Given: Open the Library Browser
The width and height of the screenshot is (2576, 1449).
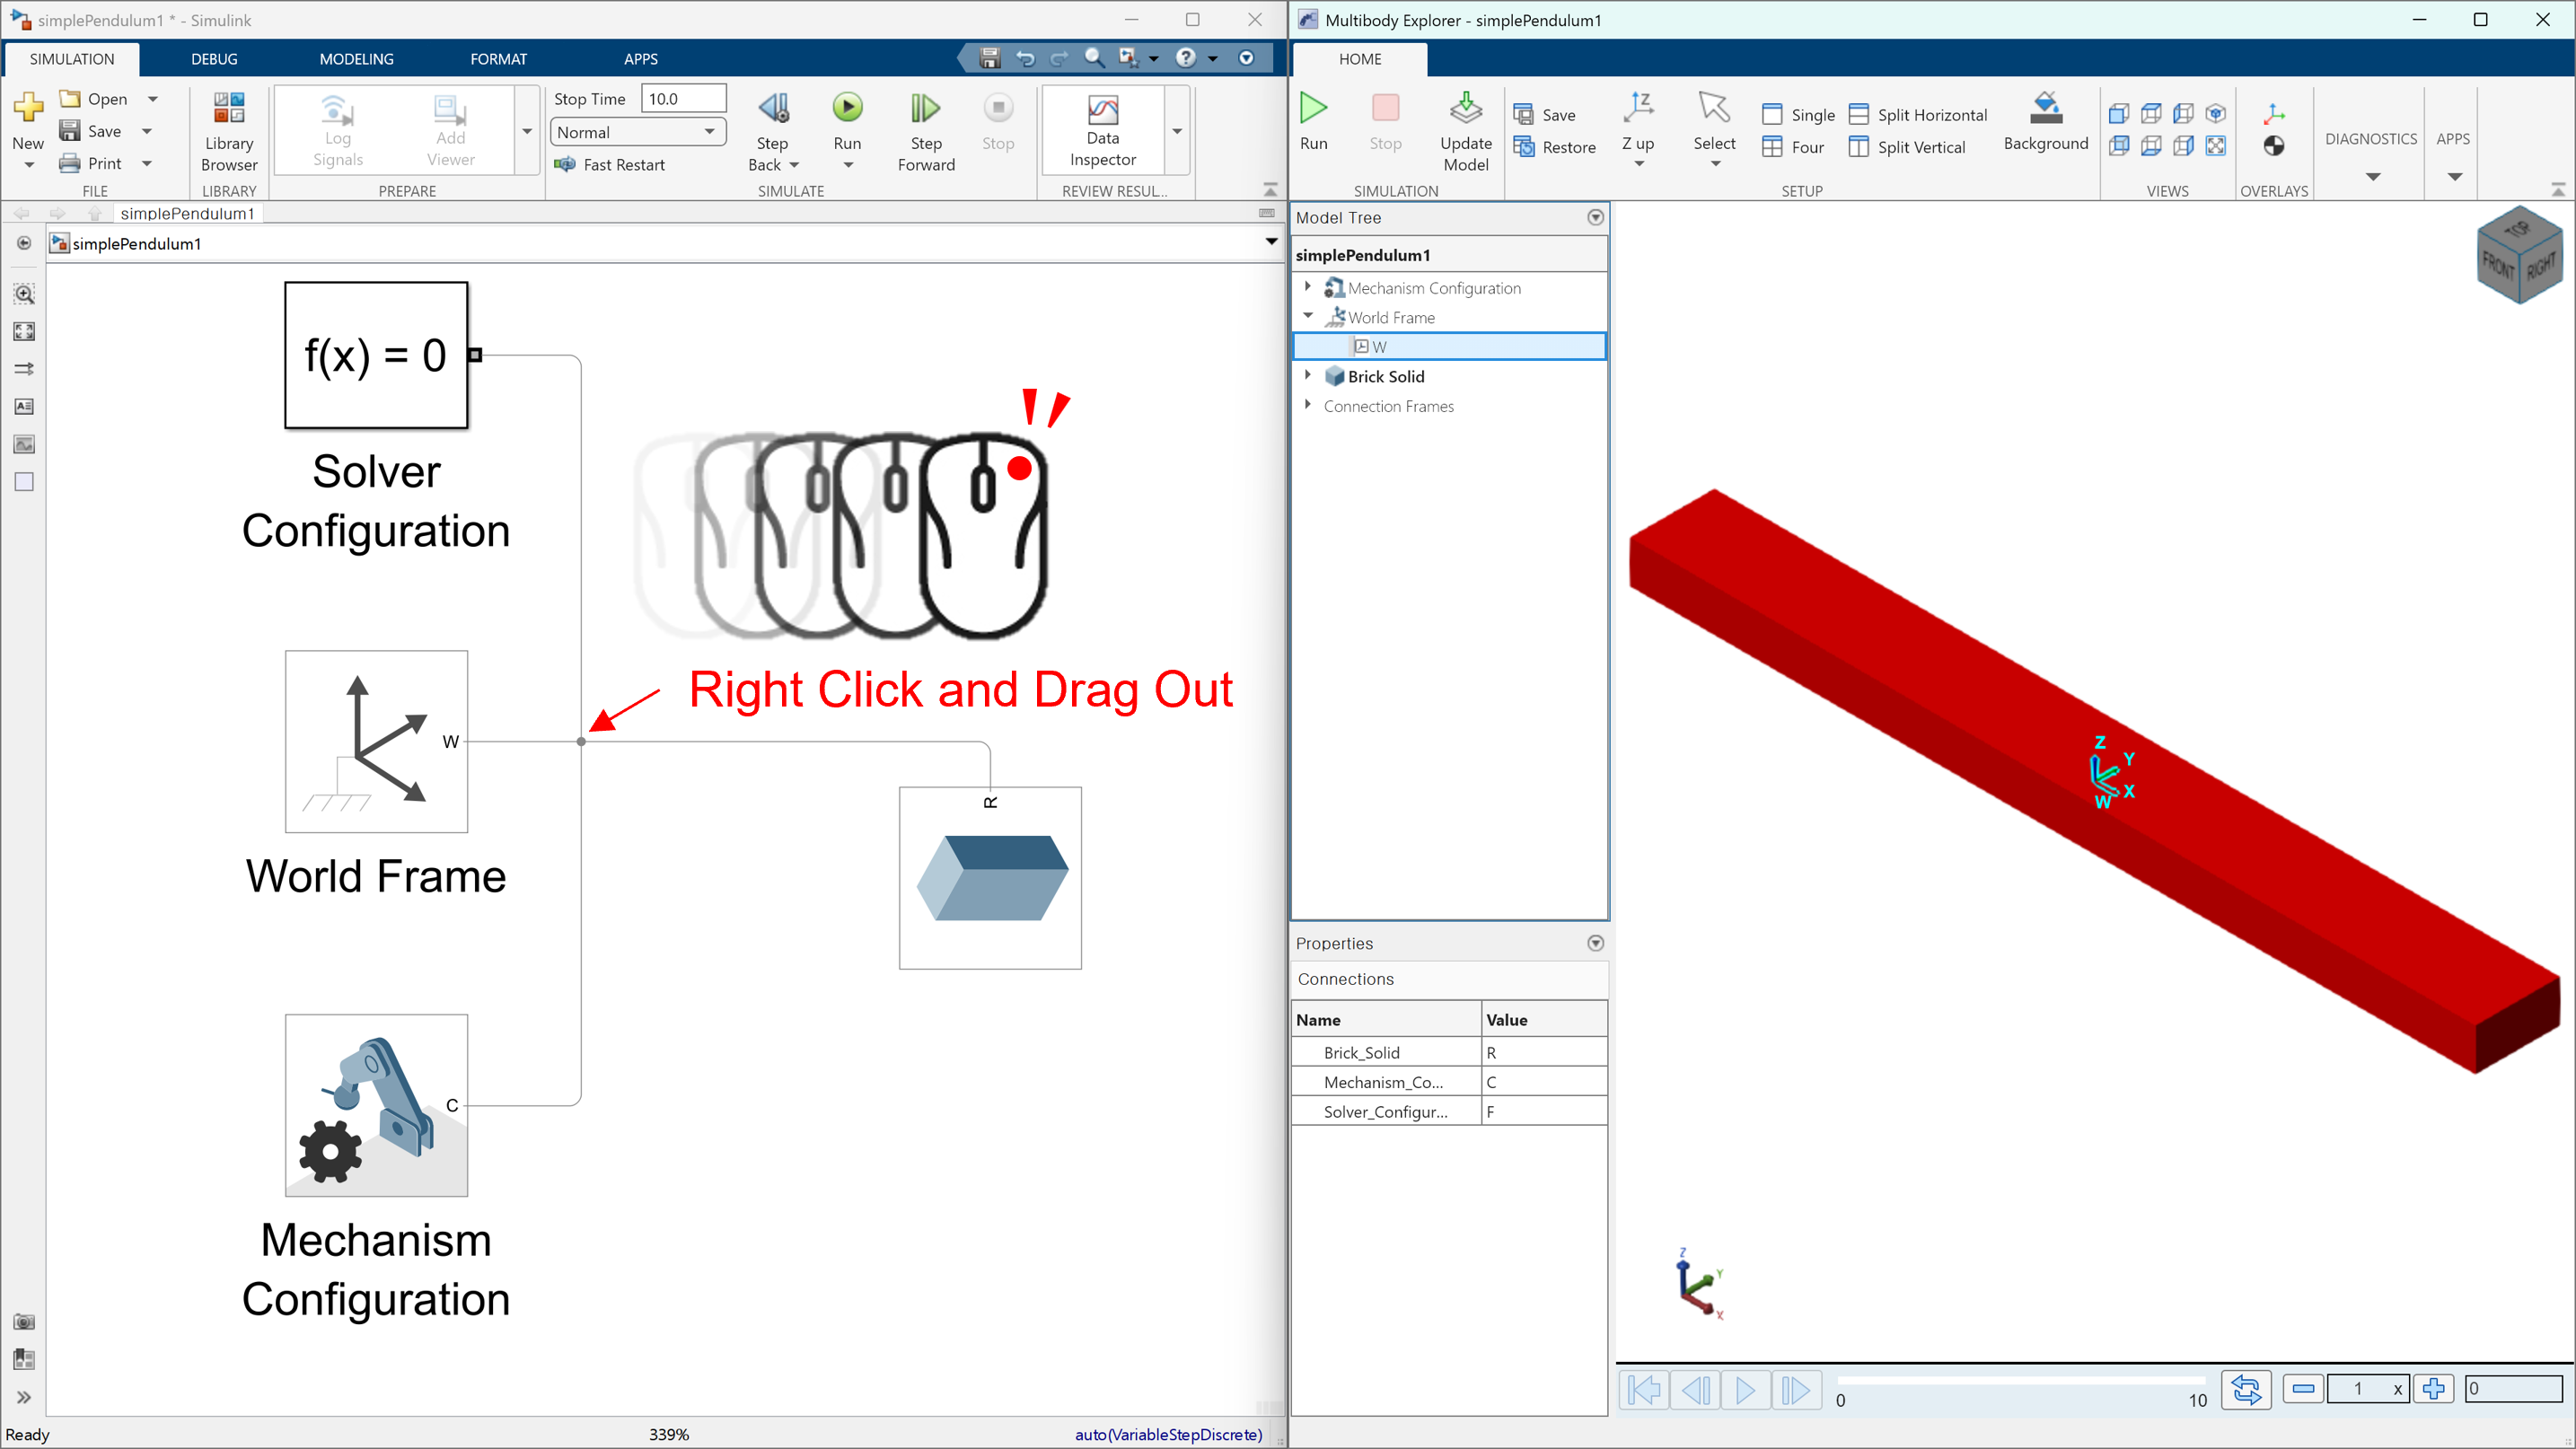Looking at the screenshot, I should coord(228,130).
